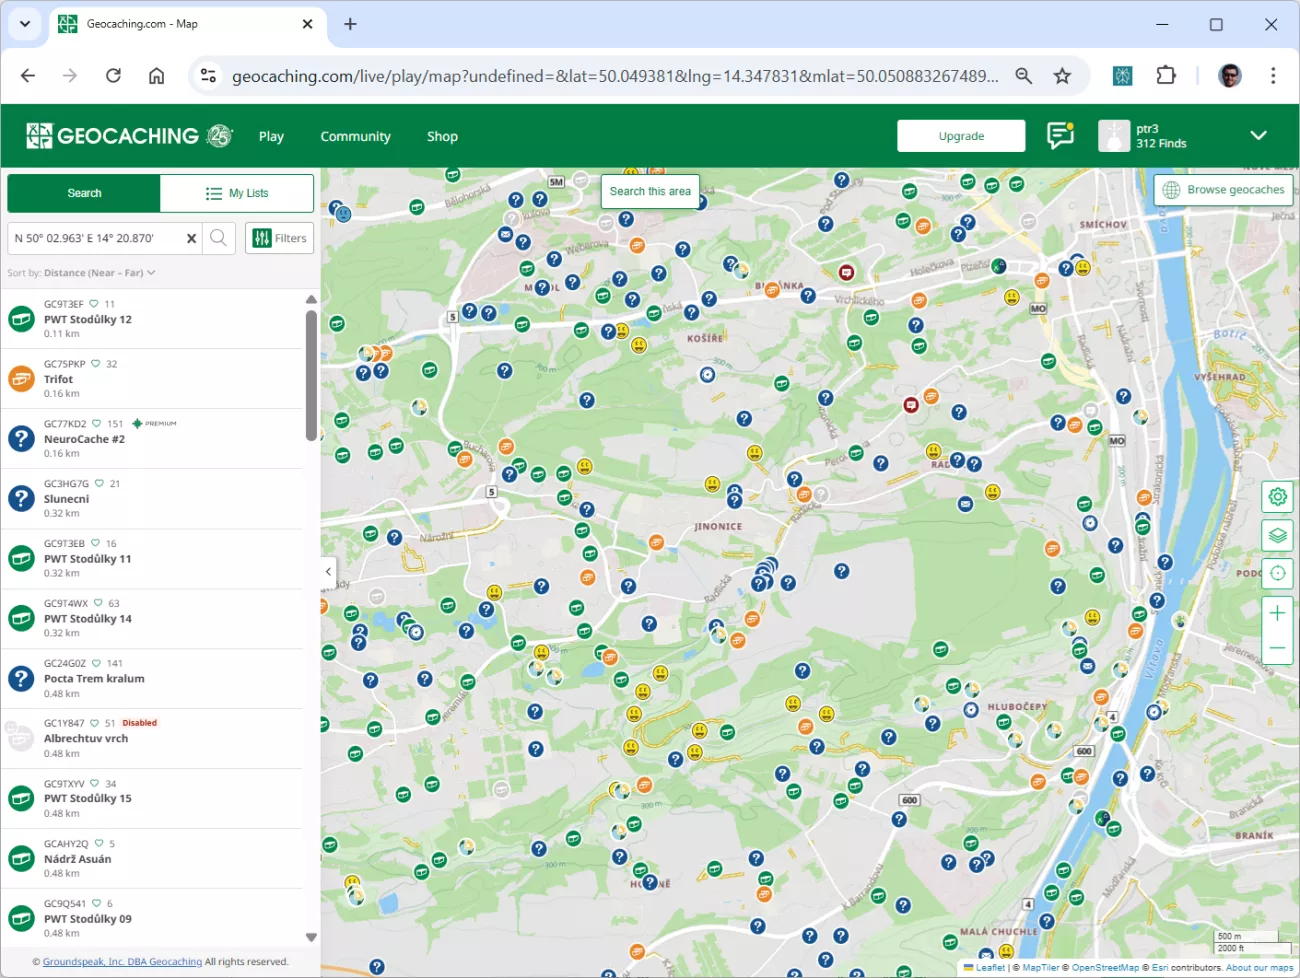Open the Community menu
The image size is (1300, 978).
(355, 136)
